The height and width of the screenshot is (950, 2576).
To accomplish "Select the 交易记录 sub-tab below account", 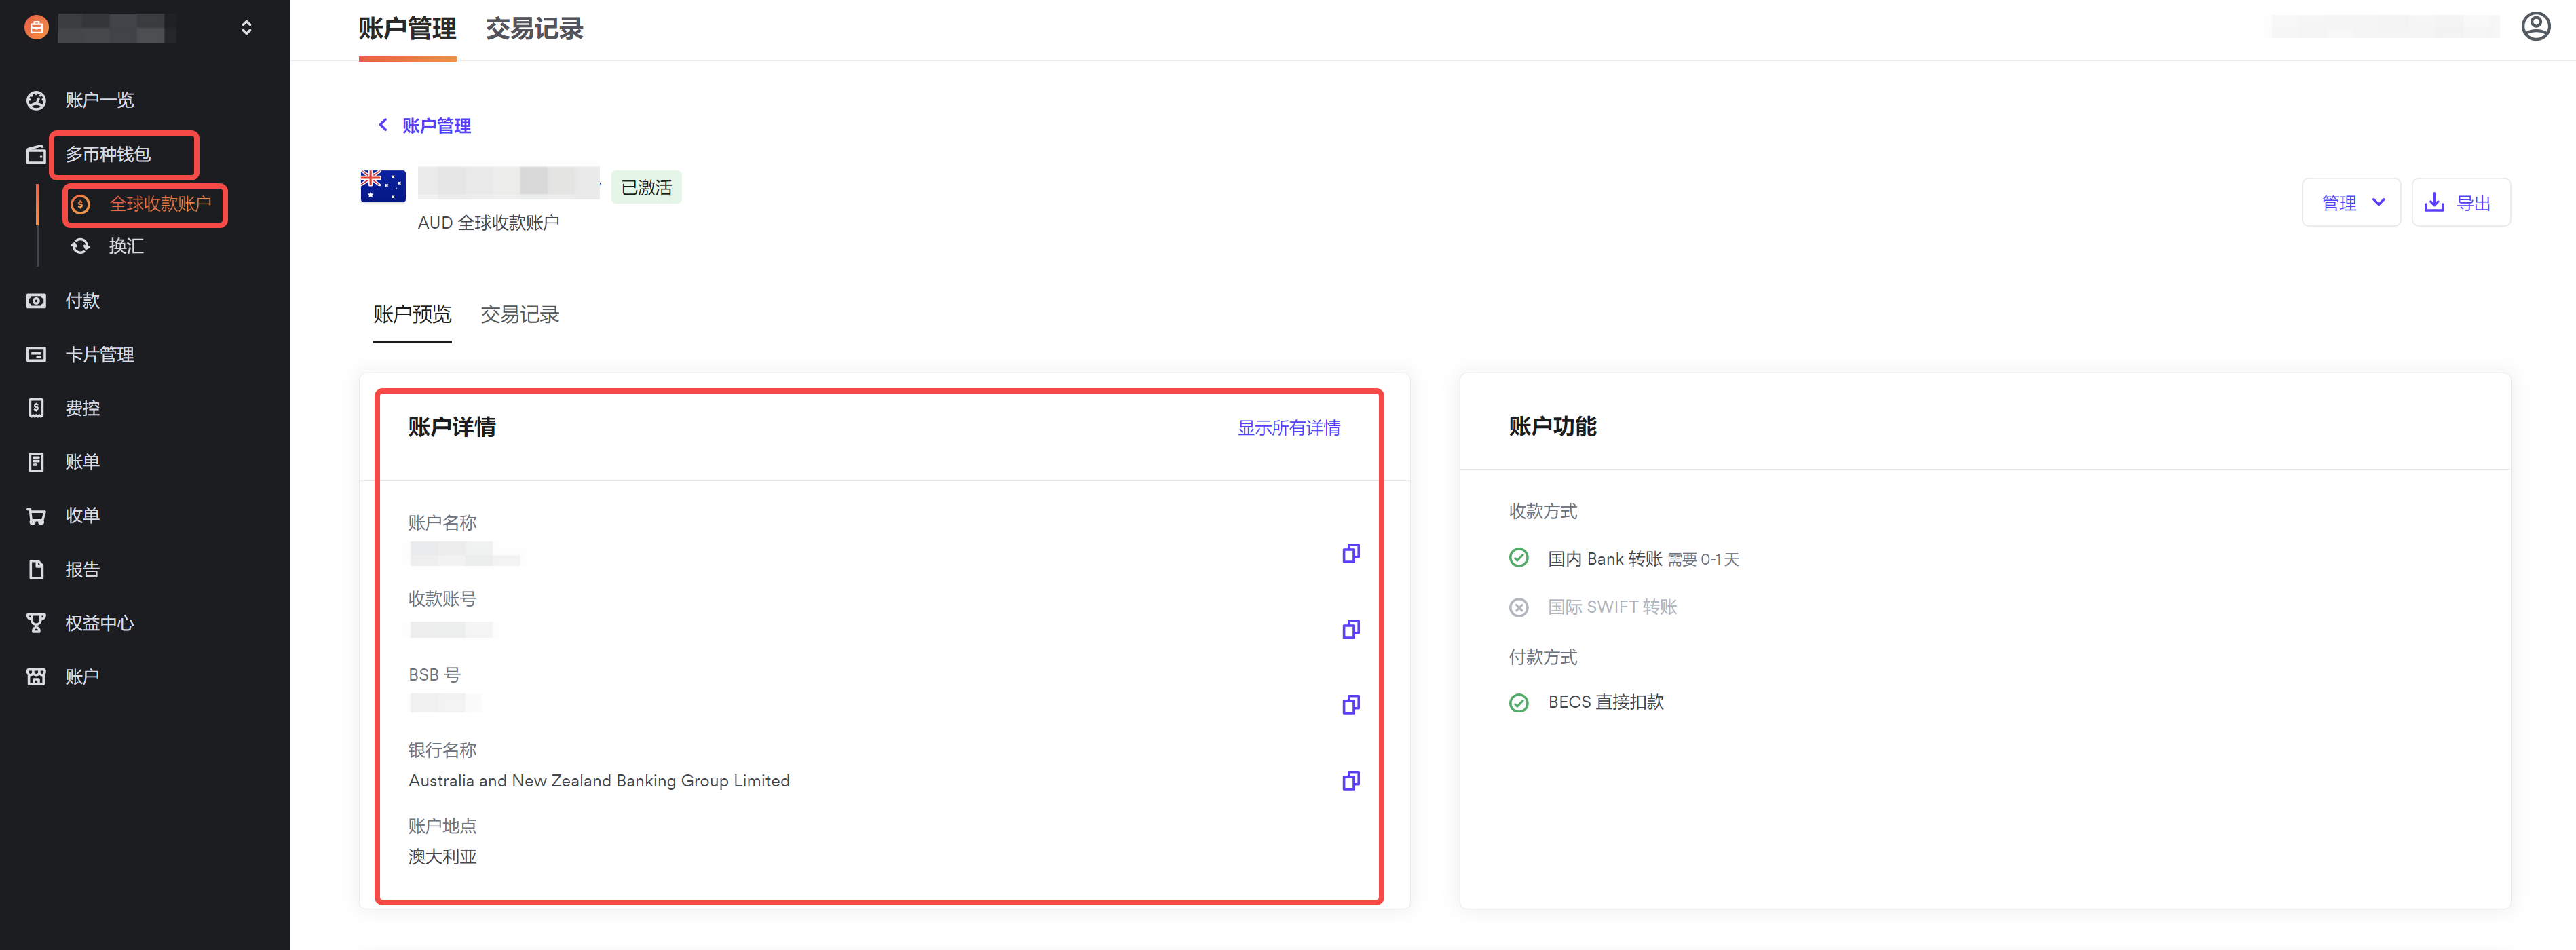I will (520, 315).
